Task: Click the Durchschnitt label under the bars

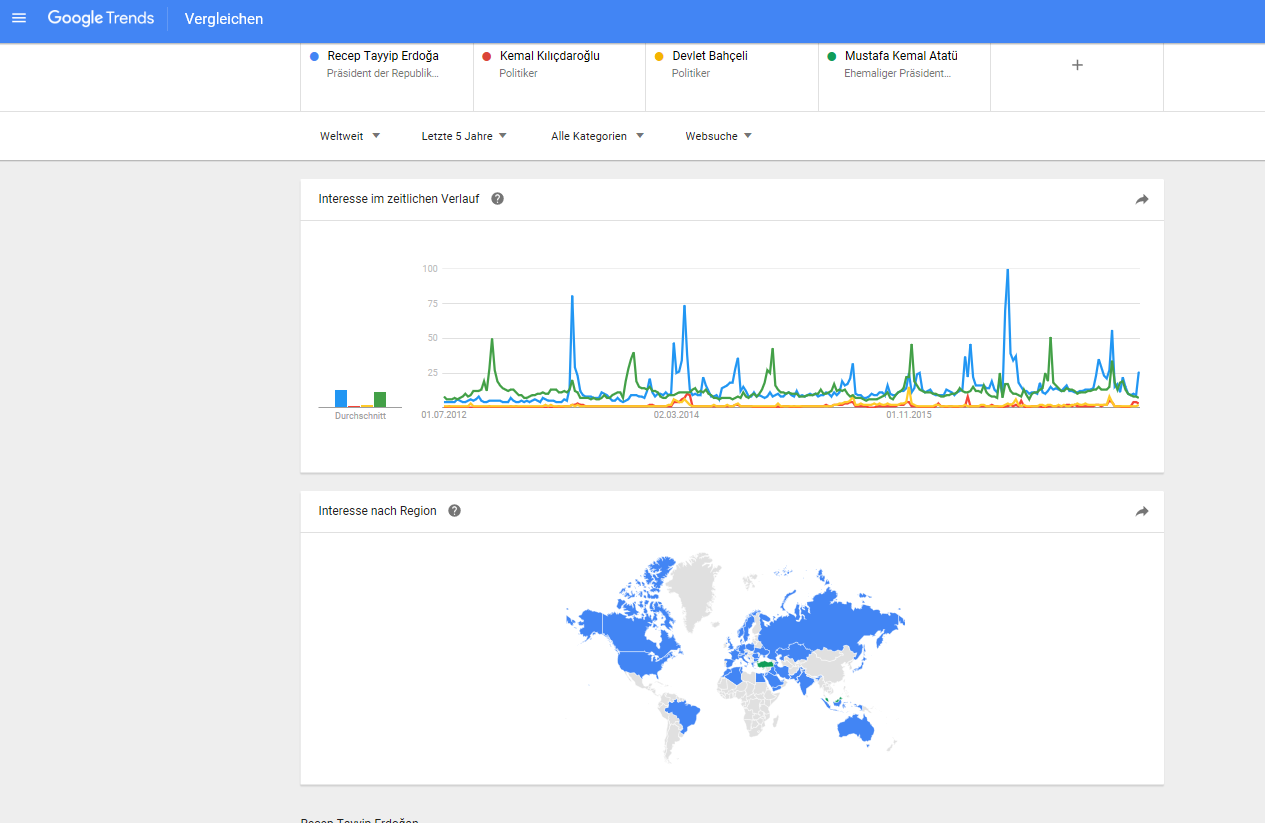Action: tap(360, 416)
